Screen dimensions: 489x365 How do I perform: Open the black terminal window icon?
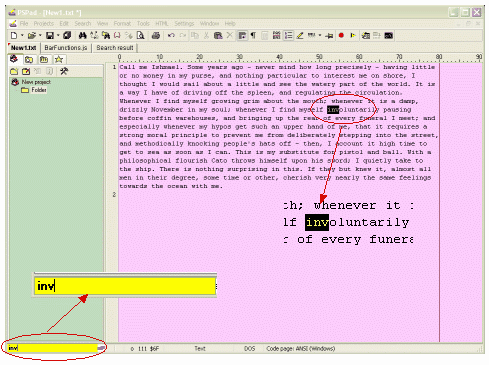(388, 35)
